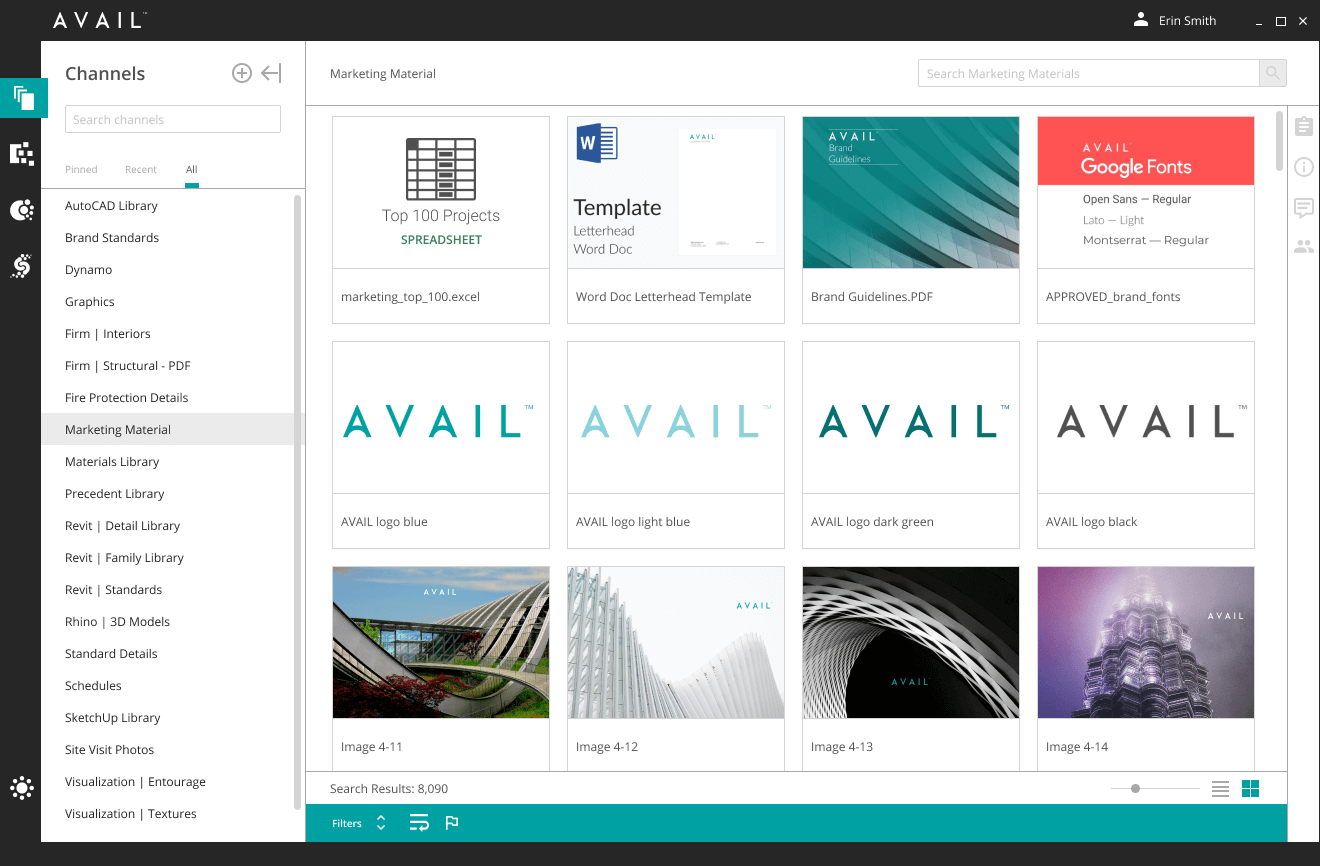The width and height of the screenshot is (1320, 866).
Task: Expand the Filters chevron control
Action: pyautogui.click(x=381, y=823)
